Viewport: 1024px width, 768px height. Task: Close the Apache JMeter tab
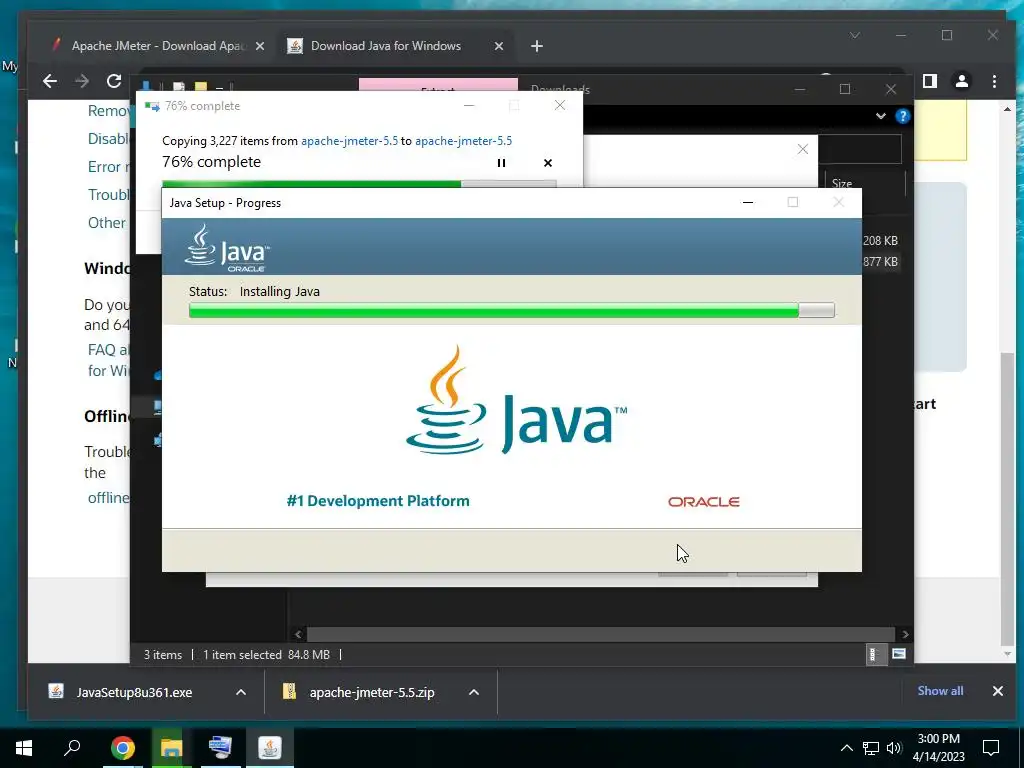[x=260, y=46]
